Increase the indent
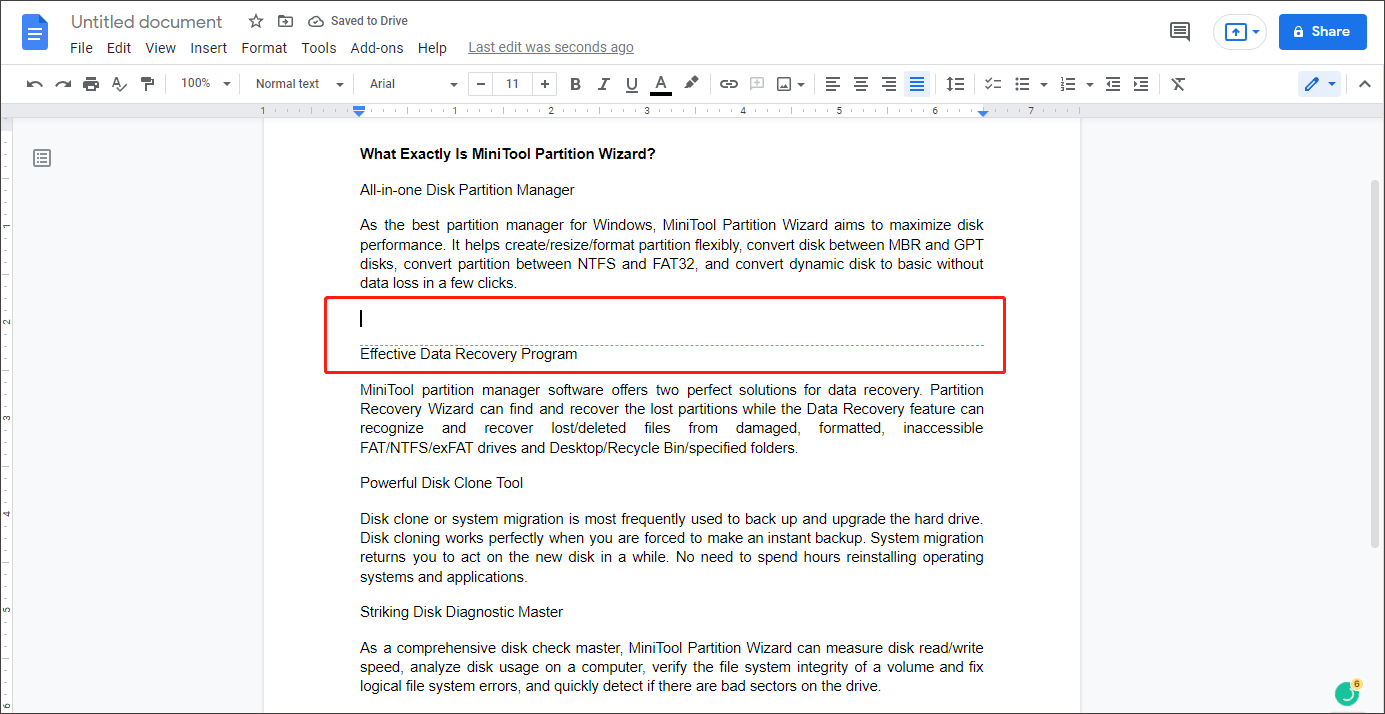 coord(1141,84)
